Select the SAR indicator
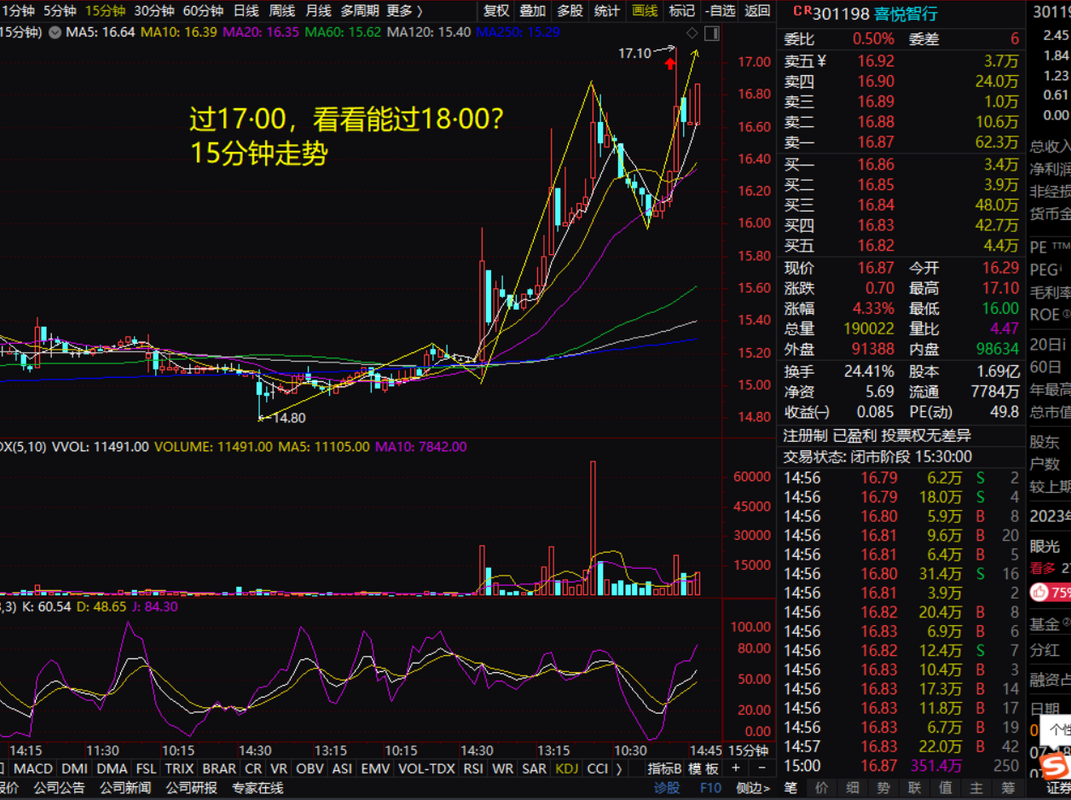 pos(534,769)
